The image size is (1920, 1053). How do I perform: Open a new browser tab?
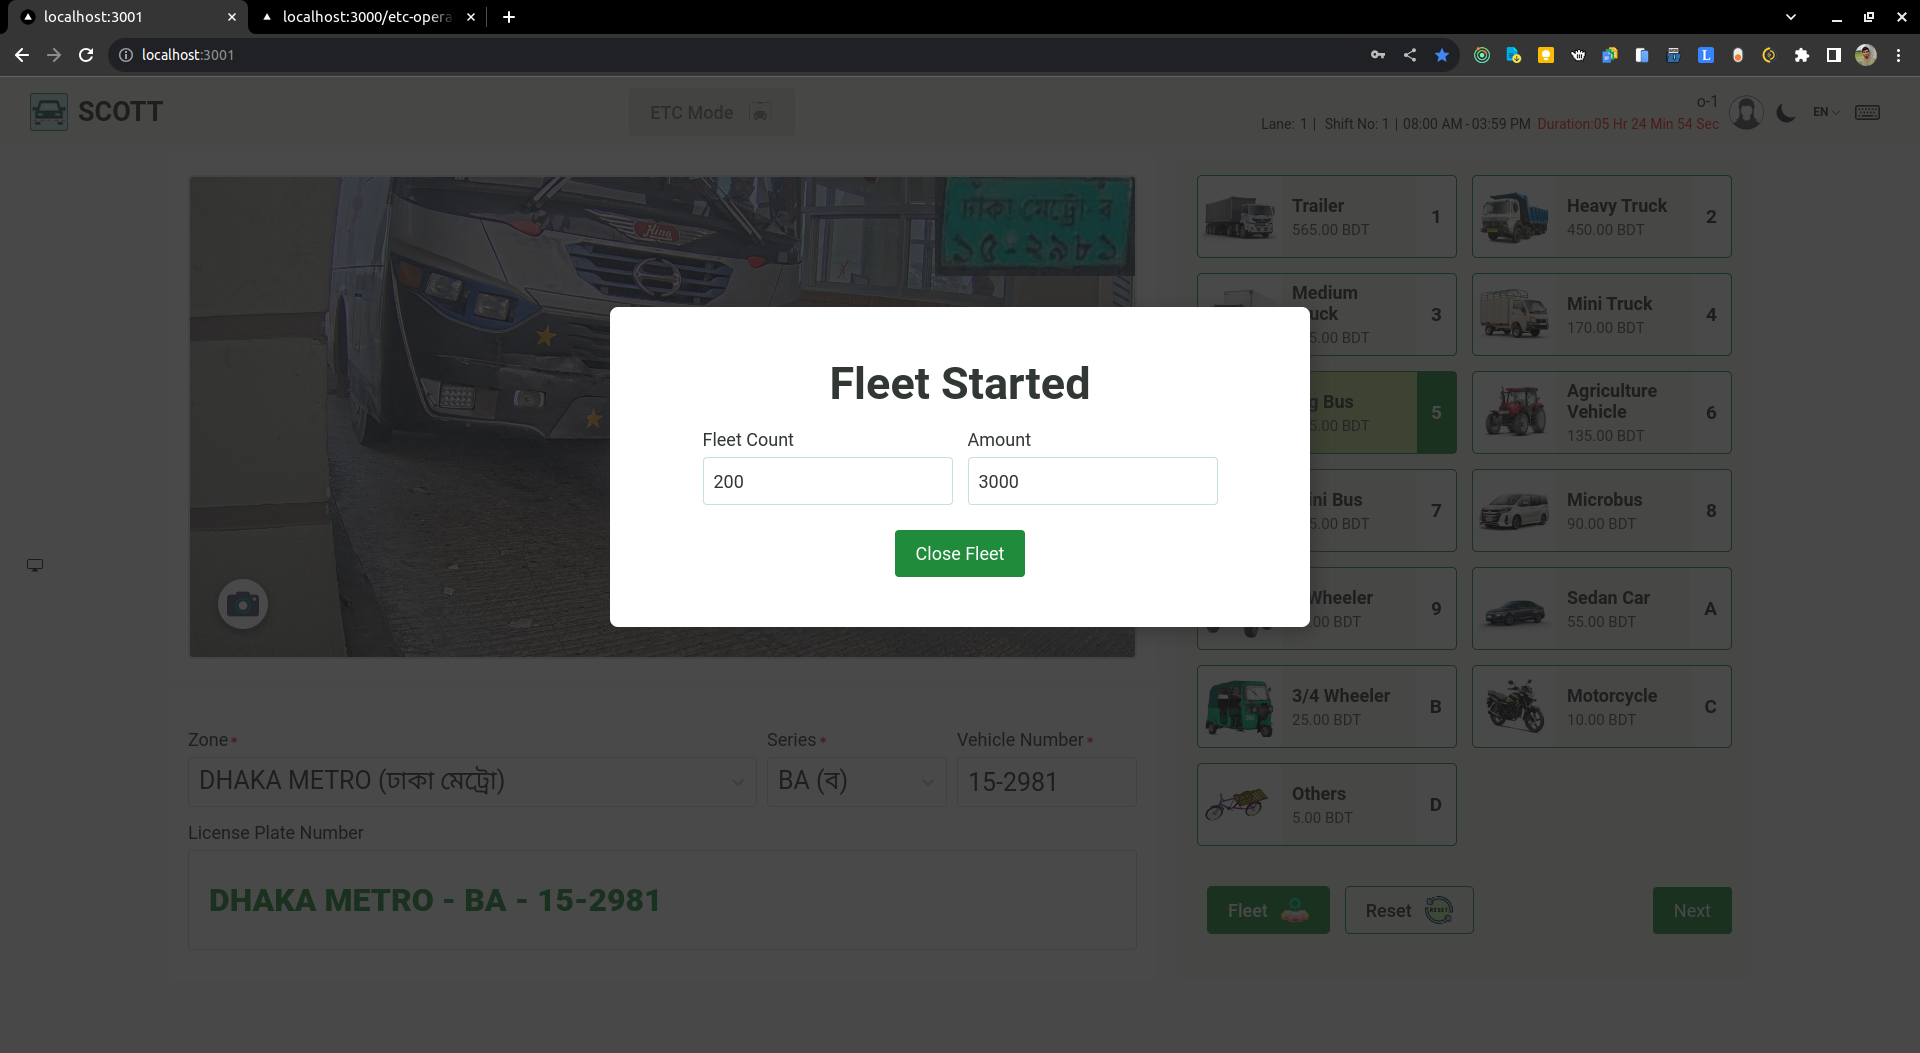coord(509,17)
